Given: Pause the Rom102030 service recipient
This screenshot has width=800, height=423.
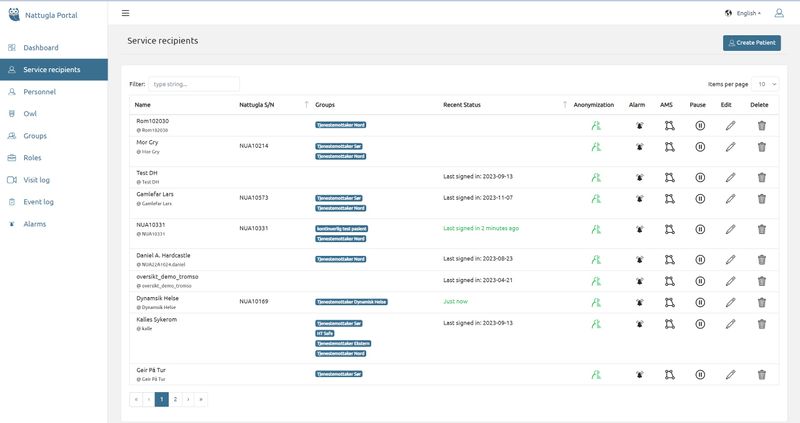Looking at the screenshot, I should 699,125.
